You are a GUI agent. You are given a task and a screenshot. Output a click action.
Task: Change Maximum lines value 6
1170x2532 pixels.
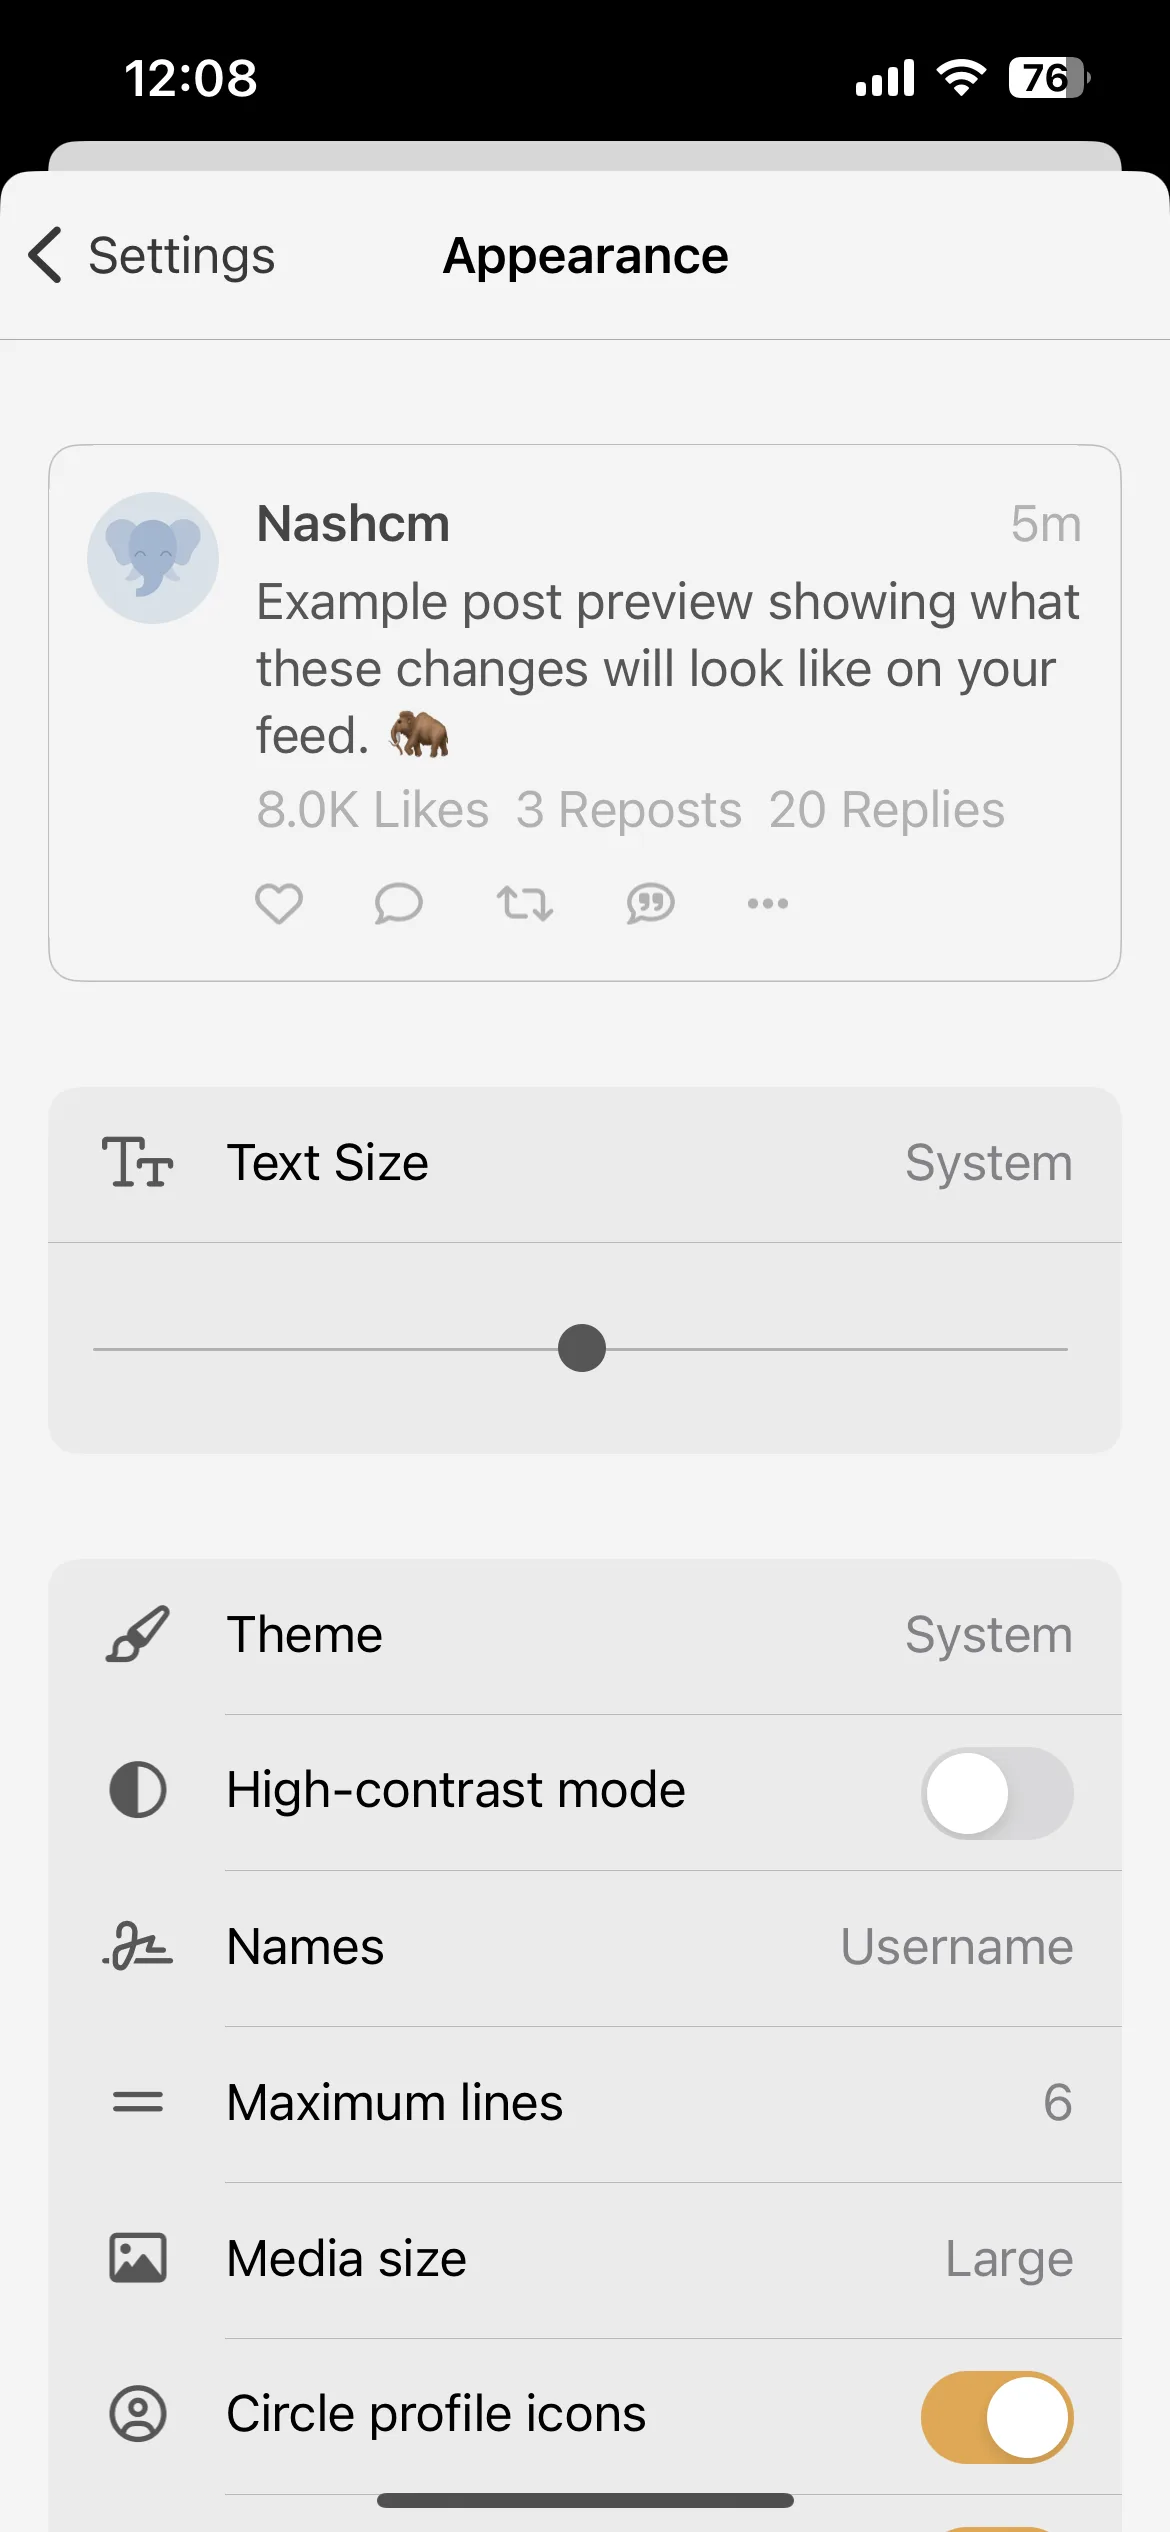pyautogui.click(x=585, y=2104)
